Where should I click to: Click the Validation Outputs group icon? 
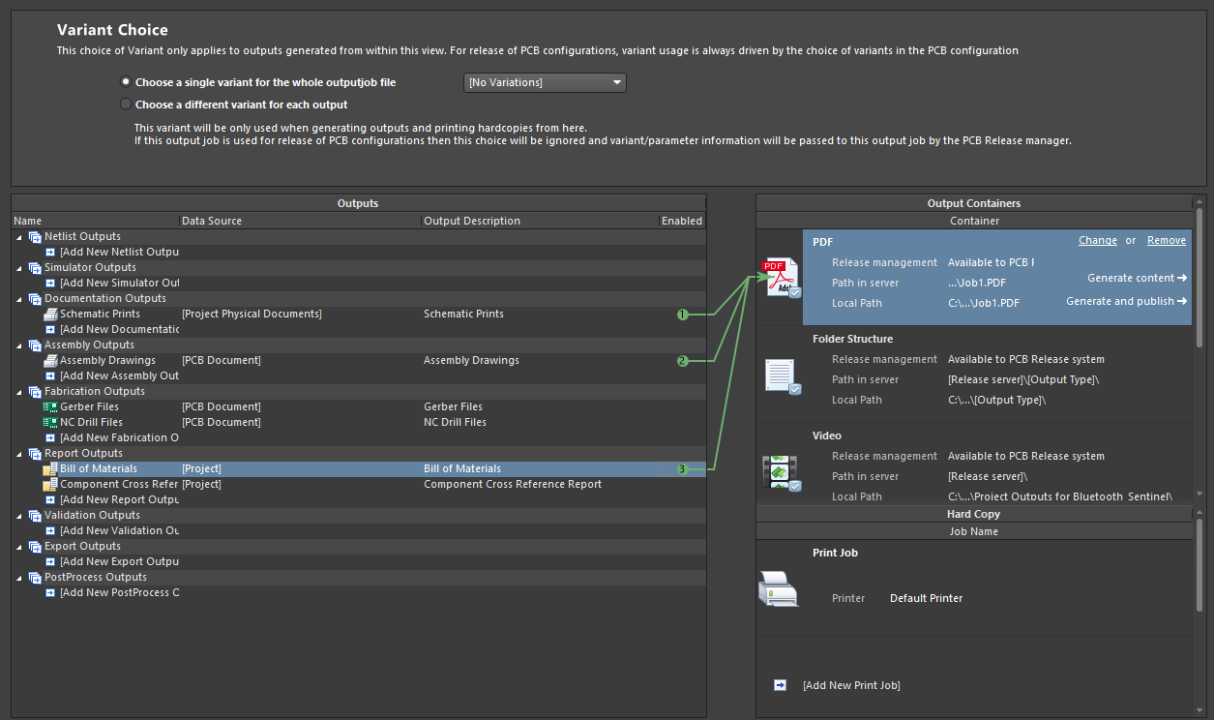pos(35,516)
